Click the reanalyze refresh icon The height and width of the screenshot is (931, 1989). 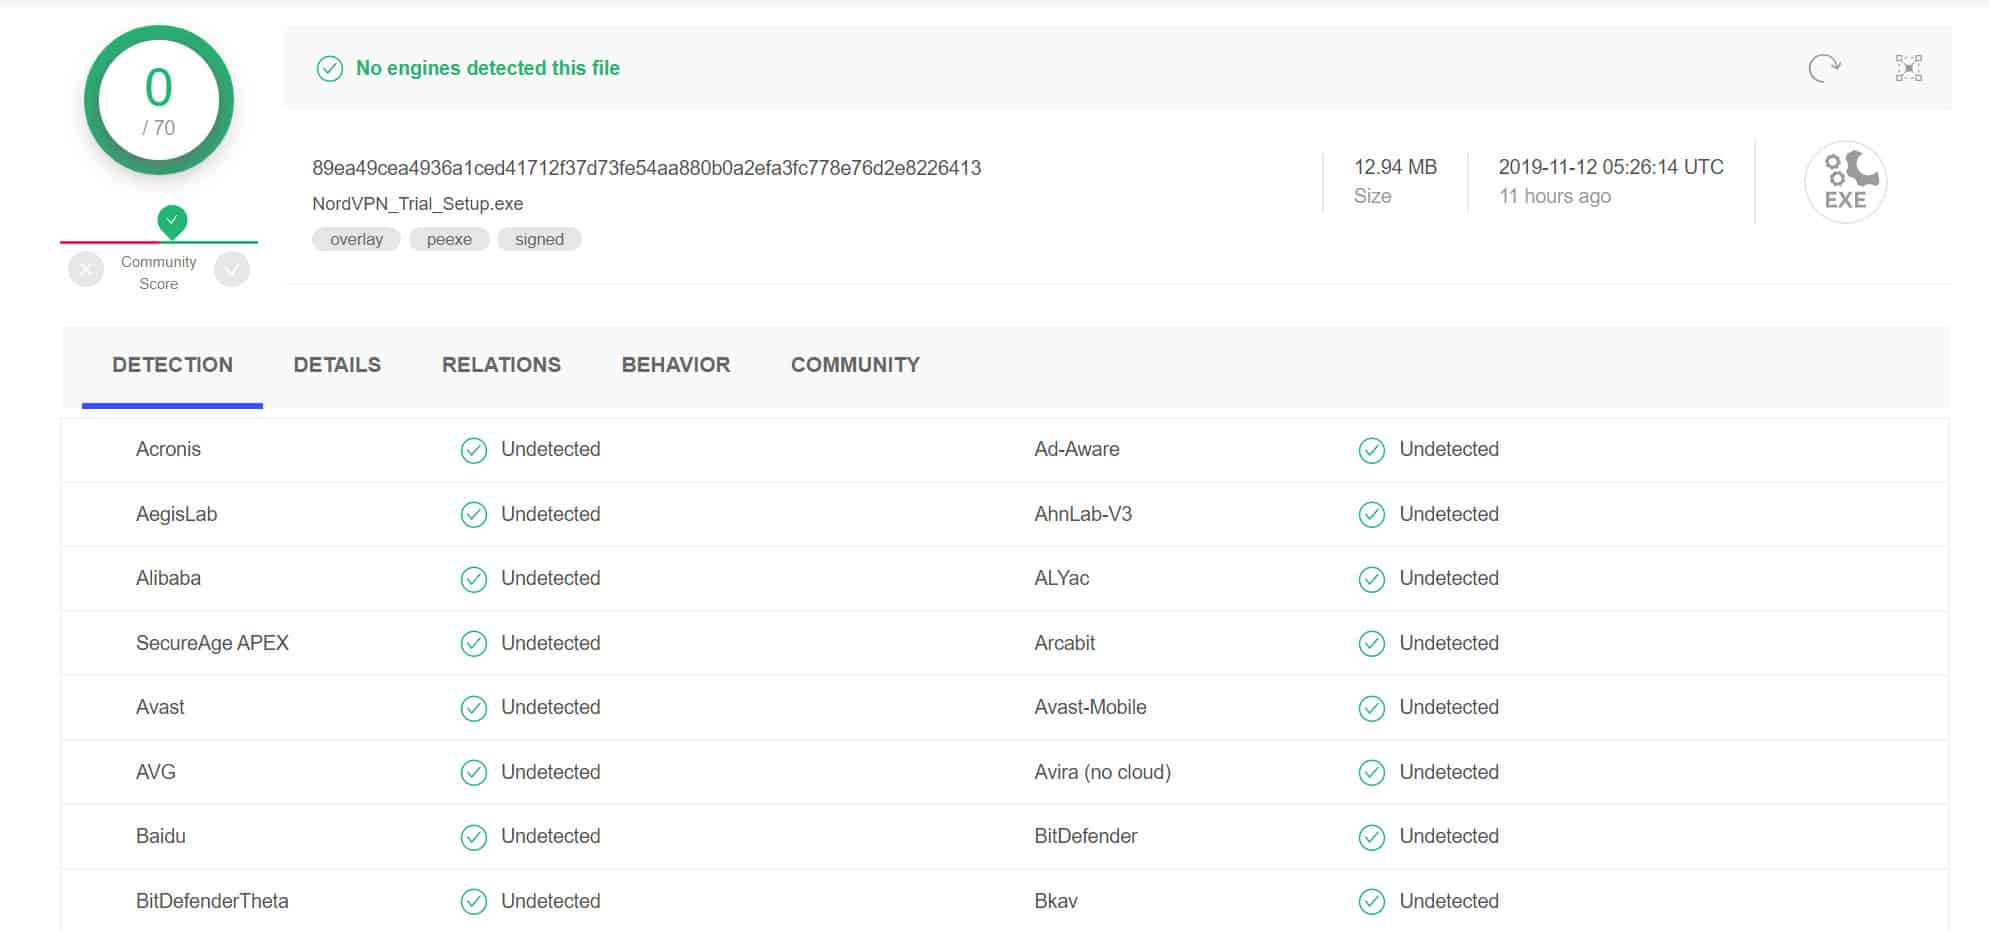point(1825,68)
